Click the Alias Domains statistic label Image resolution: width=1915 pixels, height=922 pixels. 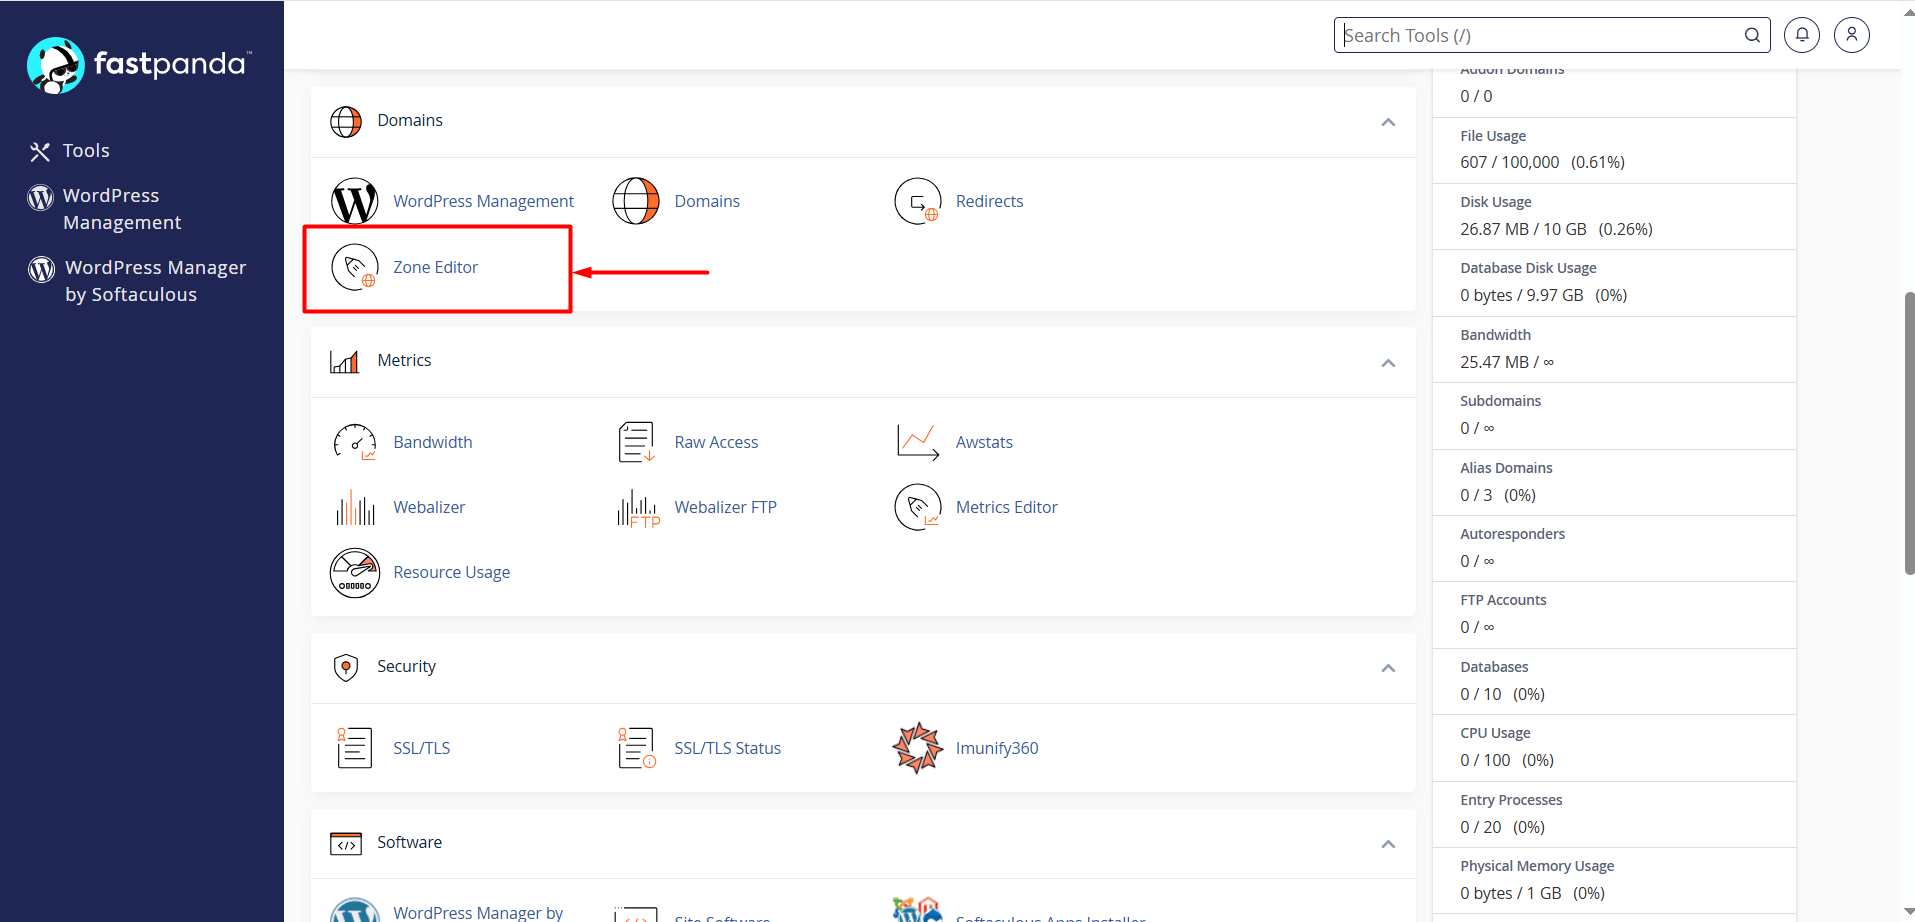pos(1506,468)
